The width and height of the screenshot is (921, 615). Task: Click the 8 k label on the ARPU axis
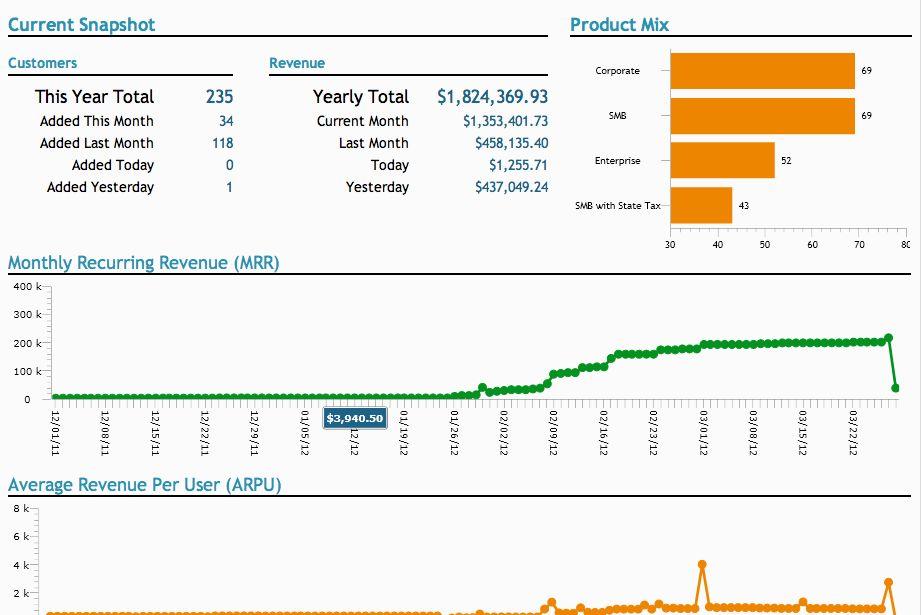tap(21, 509)
